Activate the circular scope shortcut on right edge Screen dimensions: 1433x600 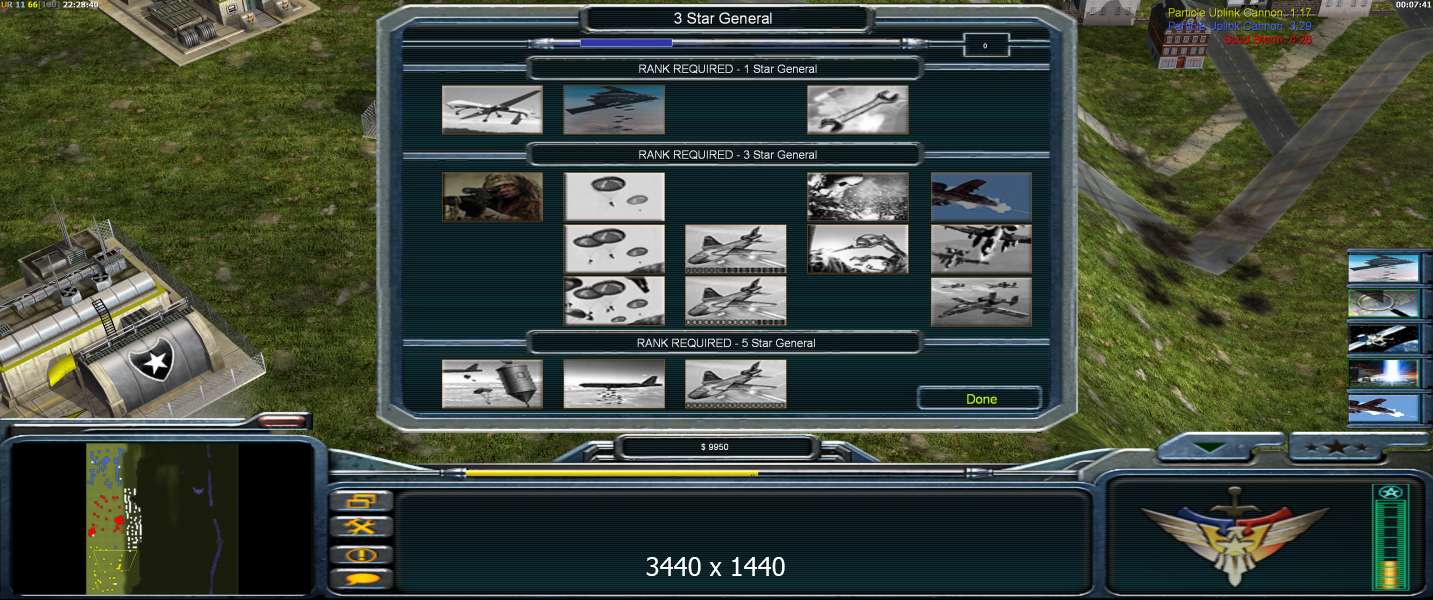click(x=1384, y=302)
